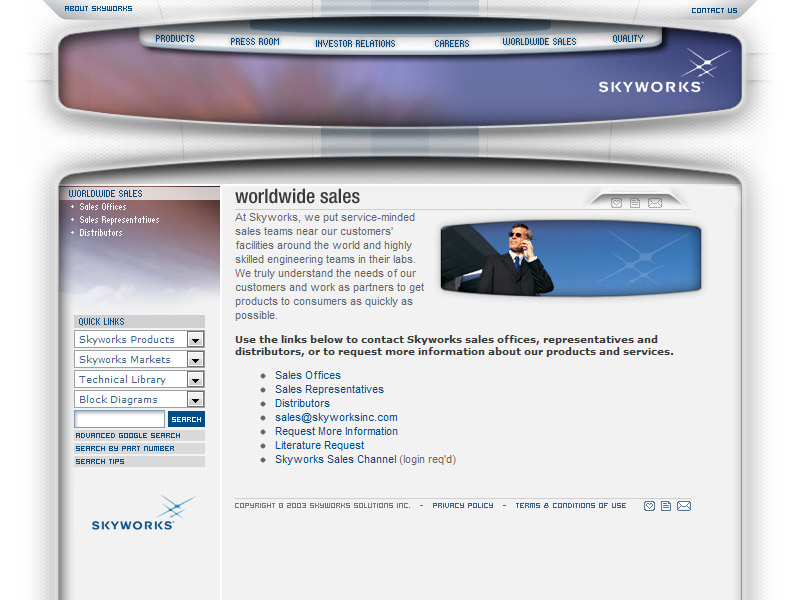Open the Distributors link in the content list
This screenshot has width=800, height=600.
click(302, 404)
